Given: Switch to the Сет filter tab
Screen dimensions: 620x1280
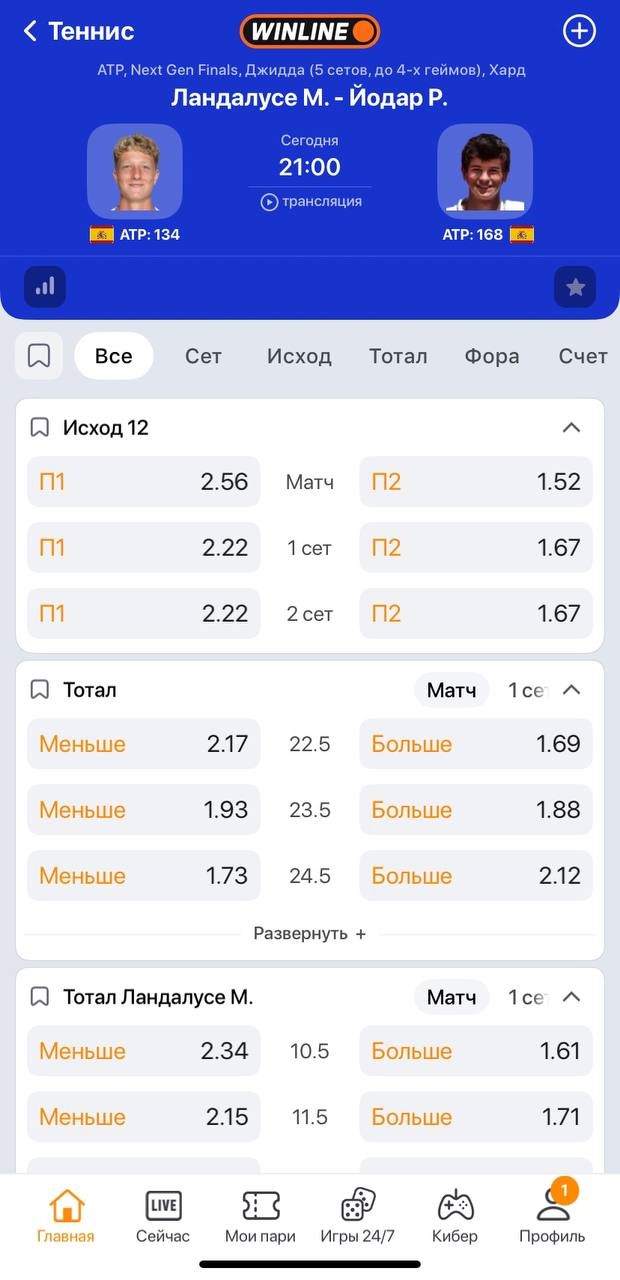Looking at the screenshot, I should [203, 356].
